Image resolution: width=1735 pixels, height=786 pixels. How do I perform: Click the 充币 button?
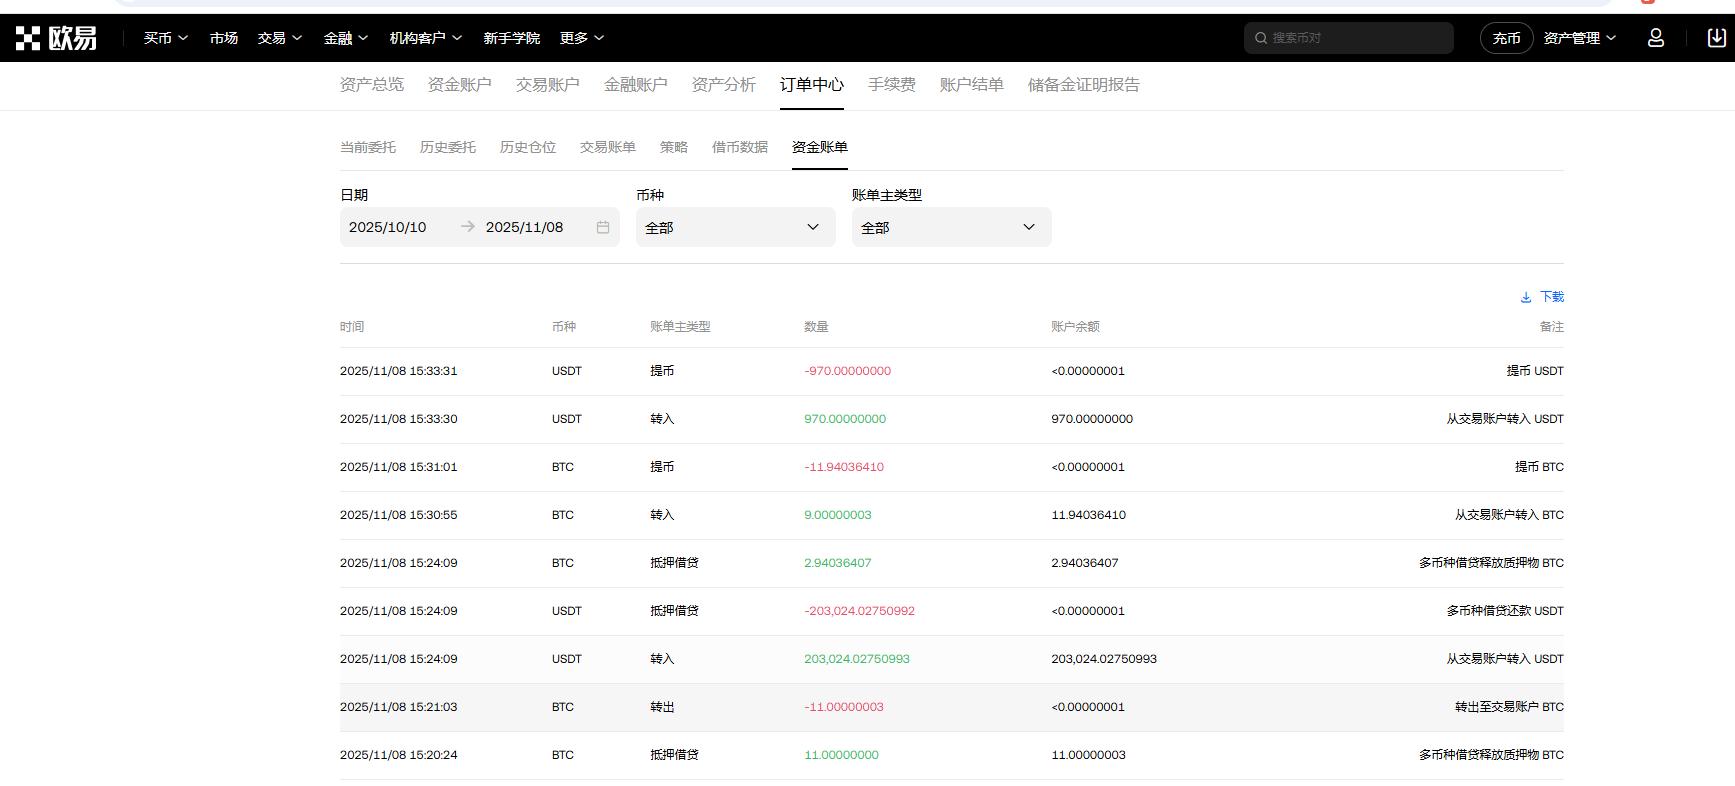(x=1506, y=38)
